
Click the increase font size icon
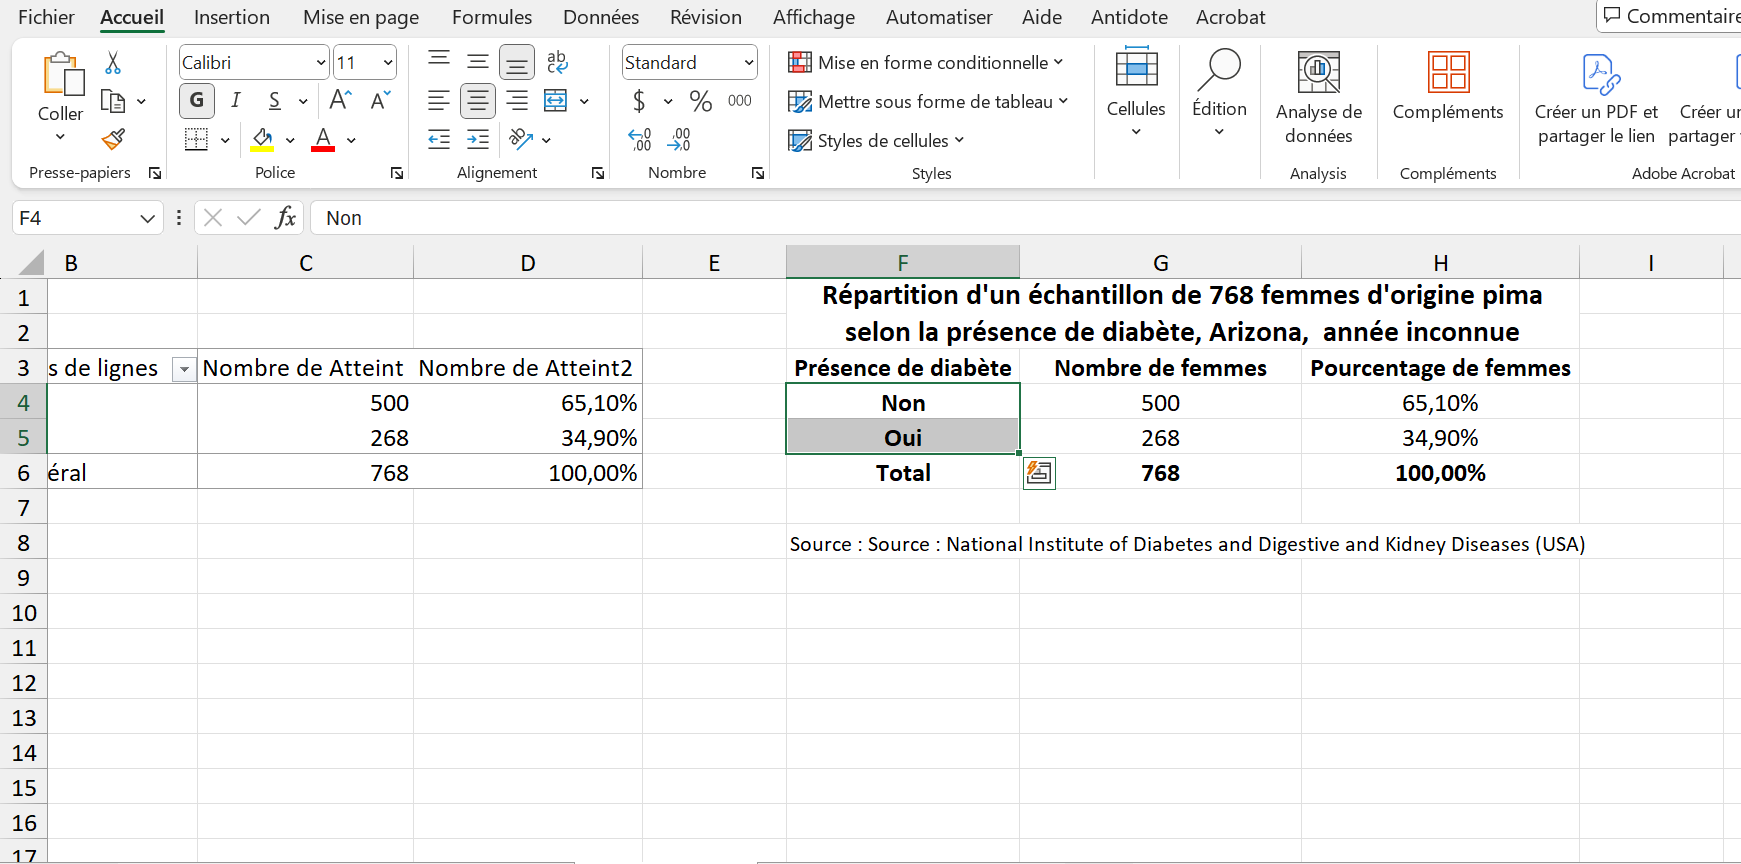coord(340,101)
